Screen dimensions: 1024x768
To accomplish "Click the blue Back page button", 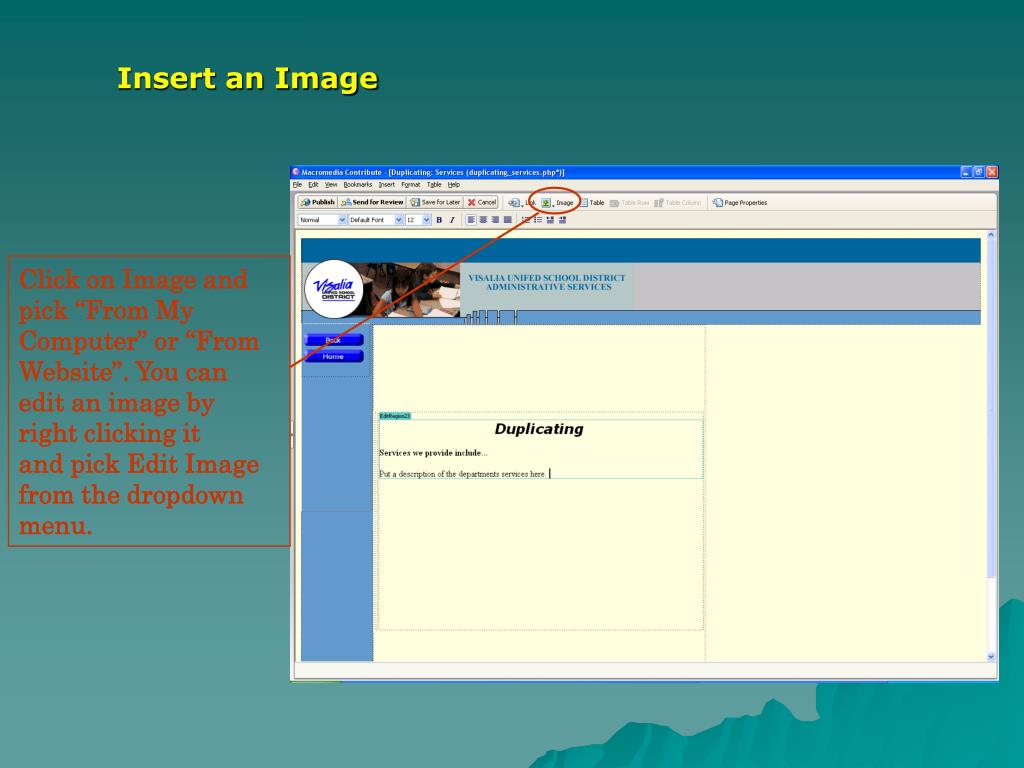I will 334,340.
